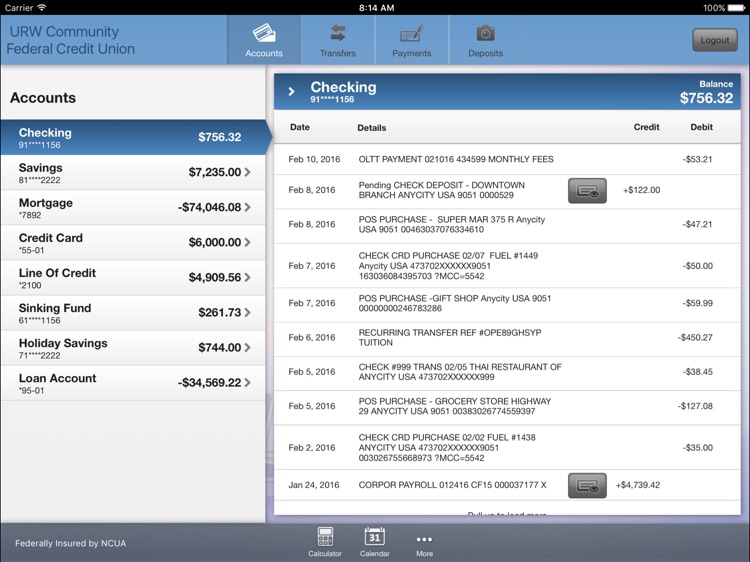This screenshot has width=750, height=562.
Task: Open the OLTT PAYMENT MONTHLY FEES transaction
Action: point(507,159)
